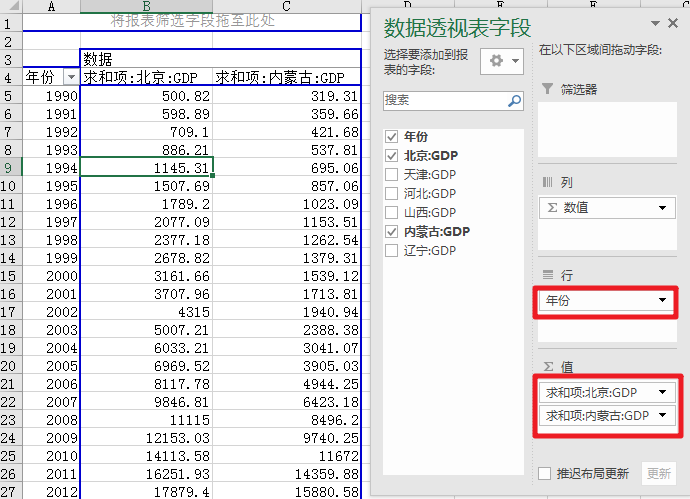Open the gear tools settings icon
This screenshot has width=690, height=499.
(502, 61)
